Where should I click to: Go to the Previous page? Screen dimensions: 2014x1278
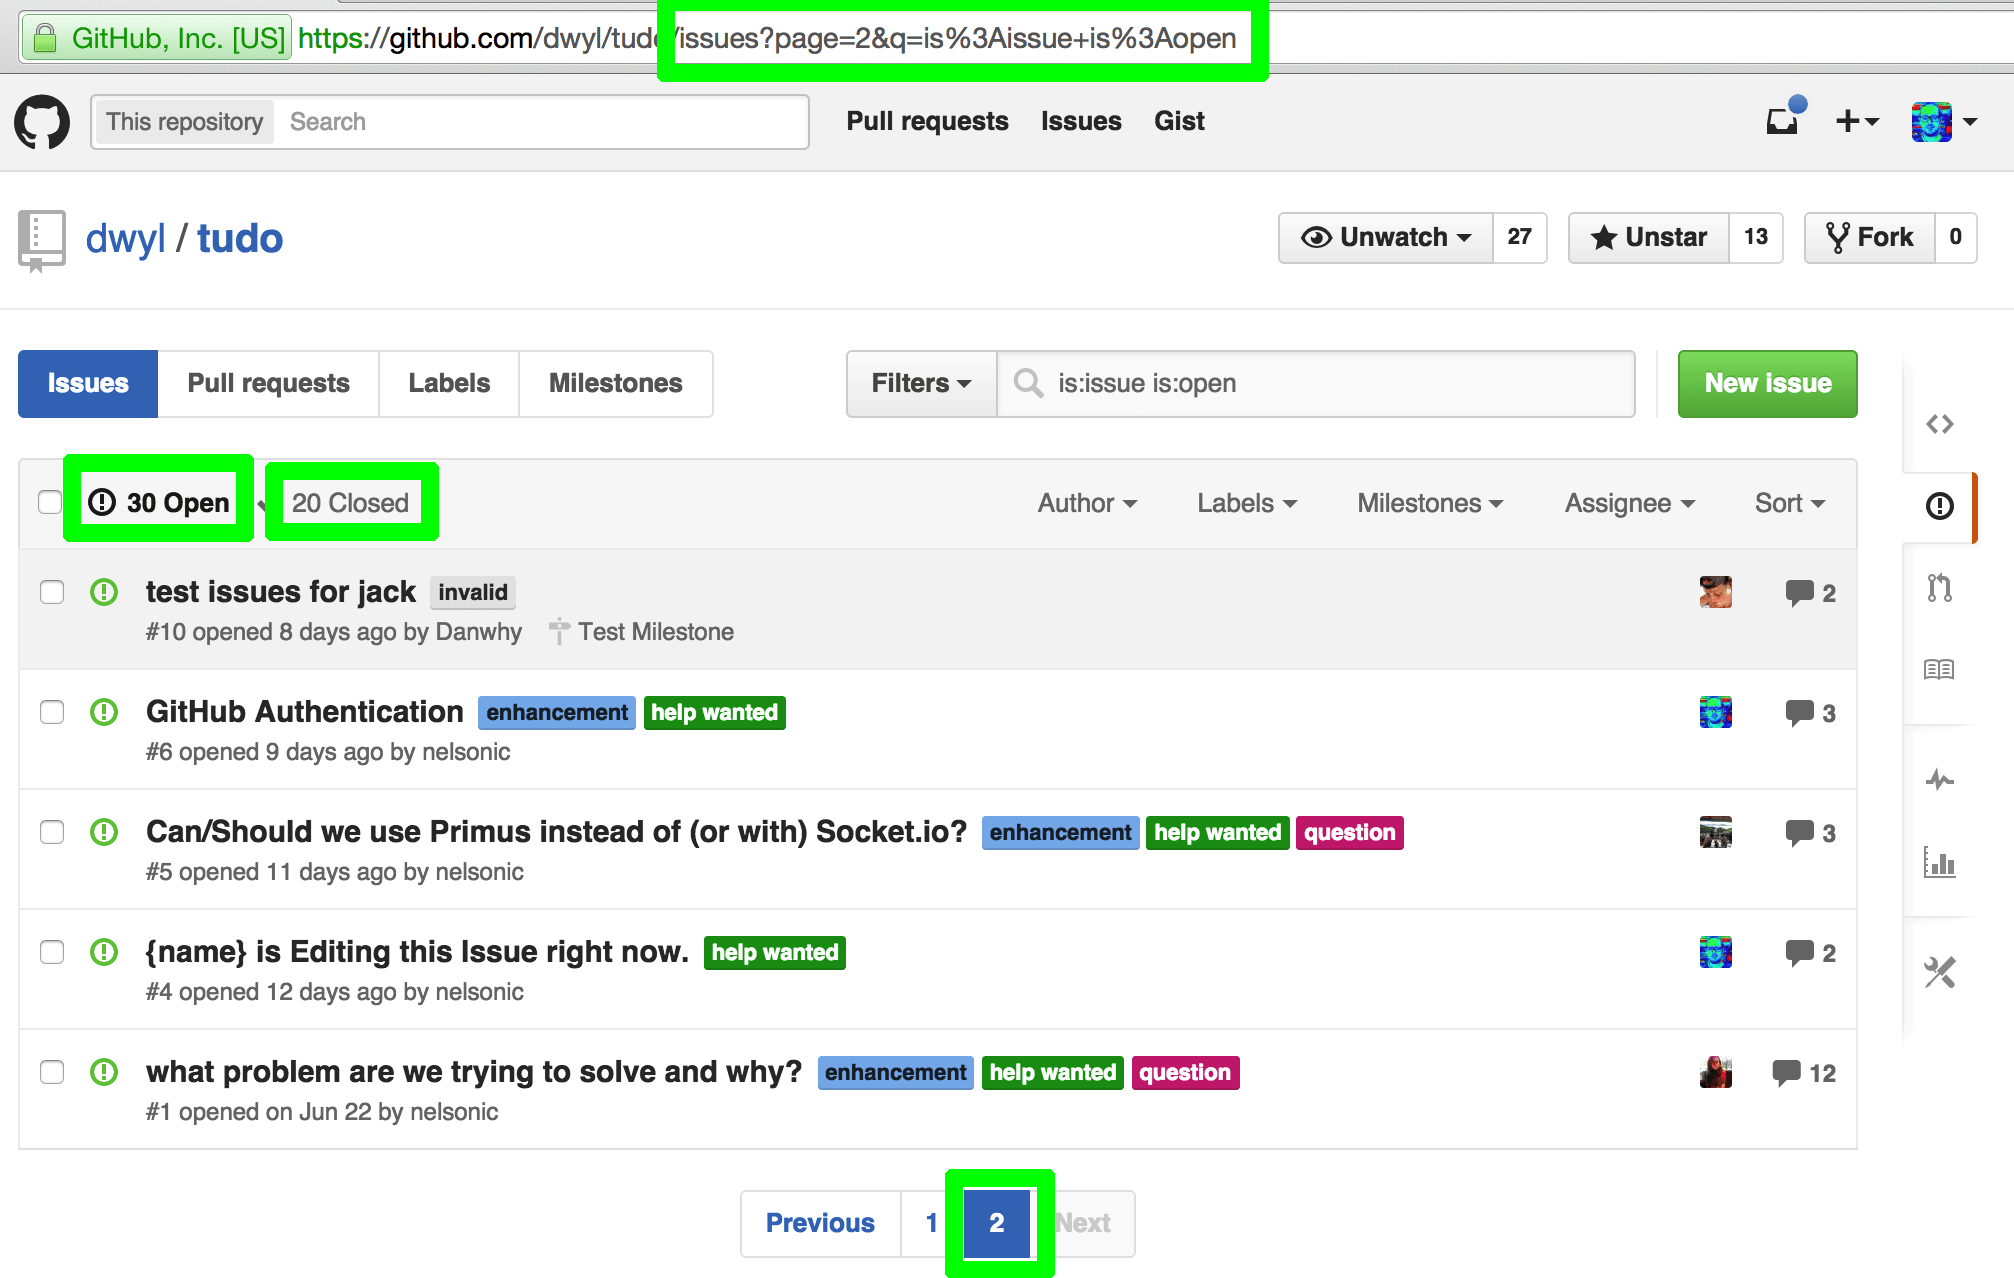[820, 1223]
